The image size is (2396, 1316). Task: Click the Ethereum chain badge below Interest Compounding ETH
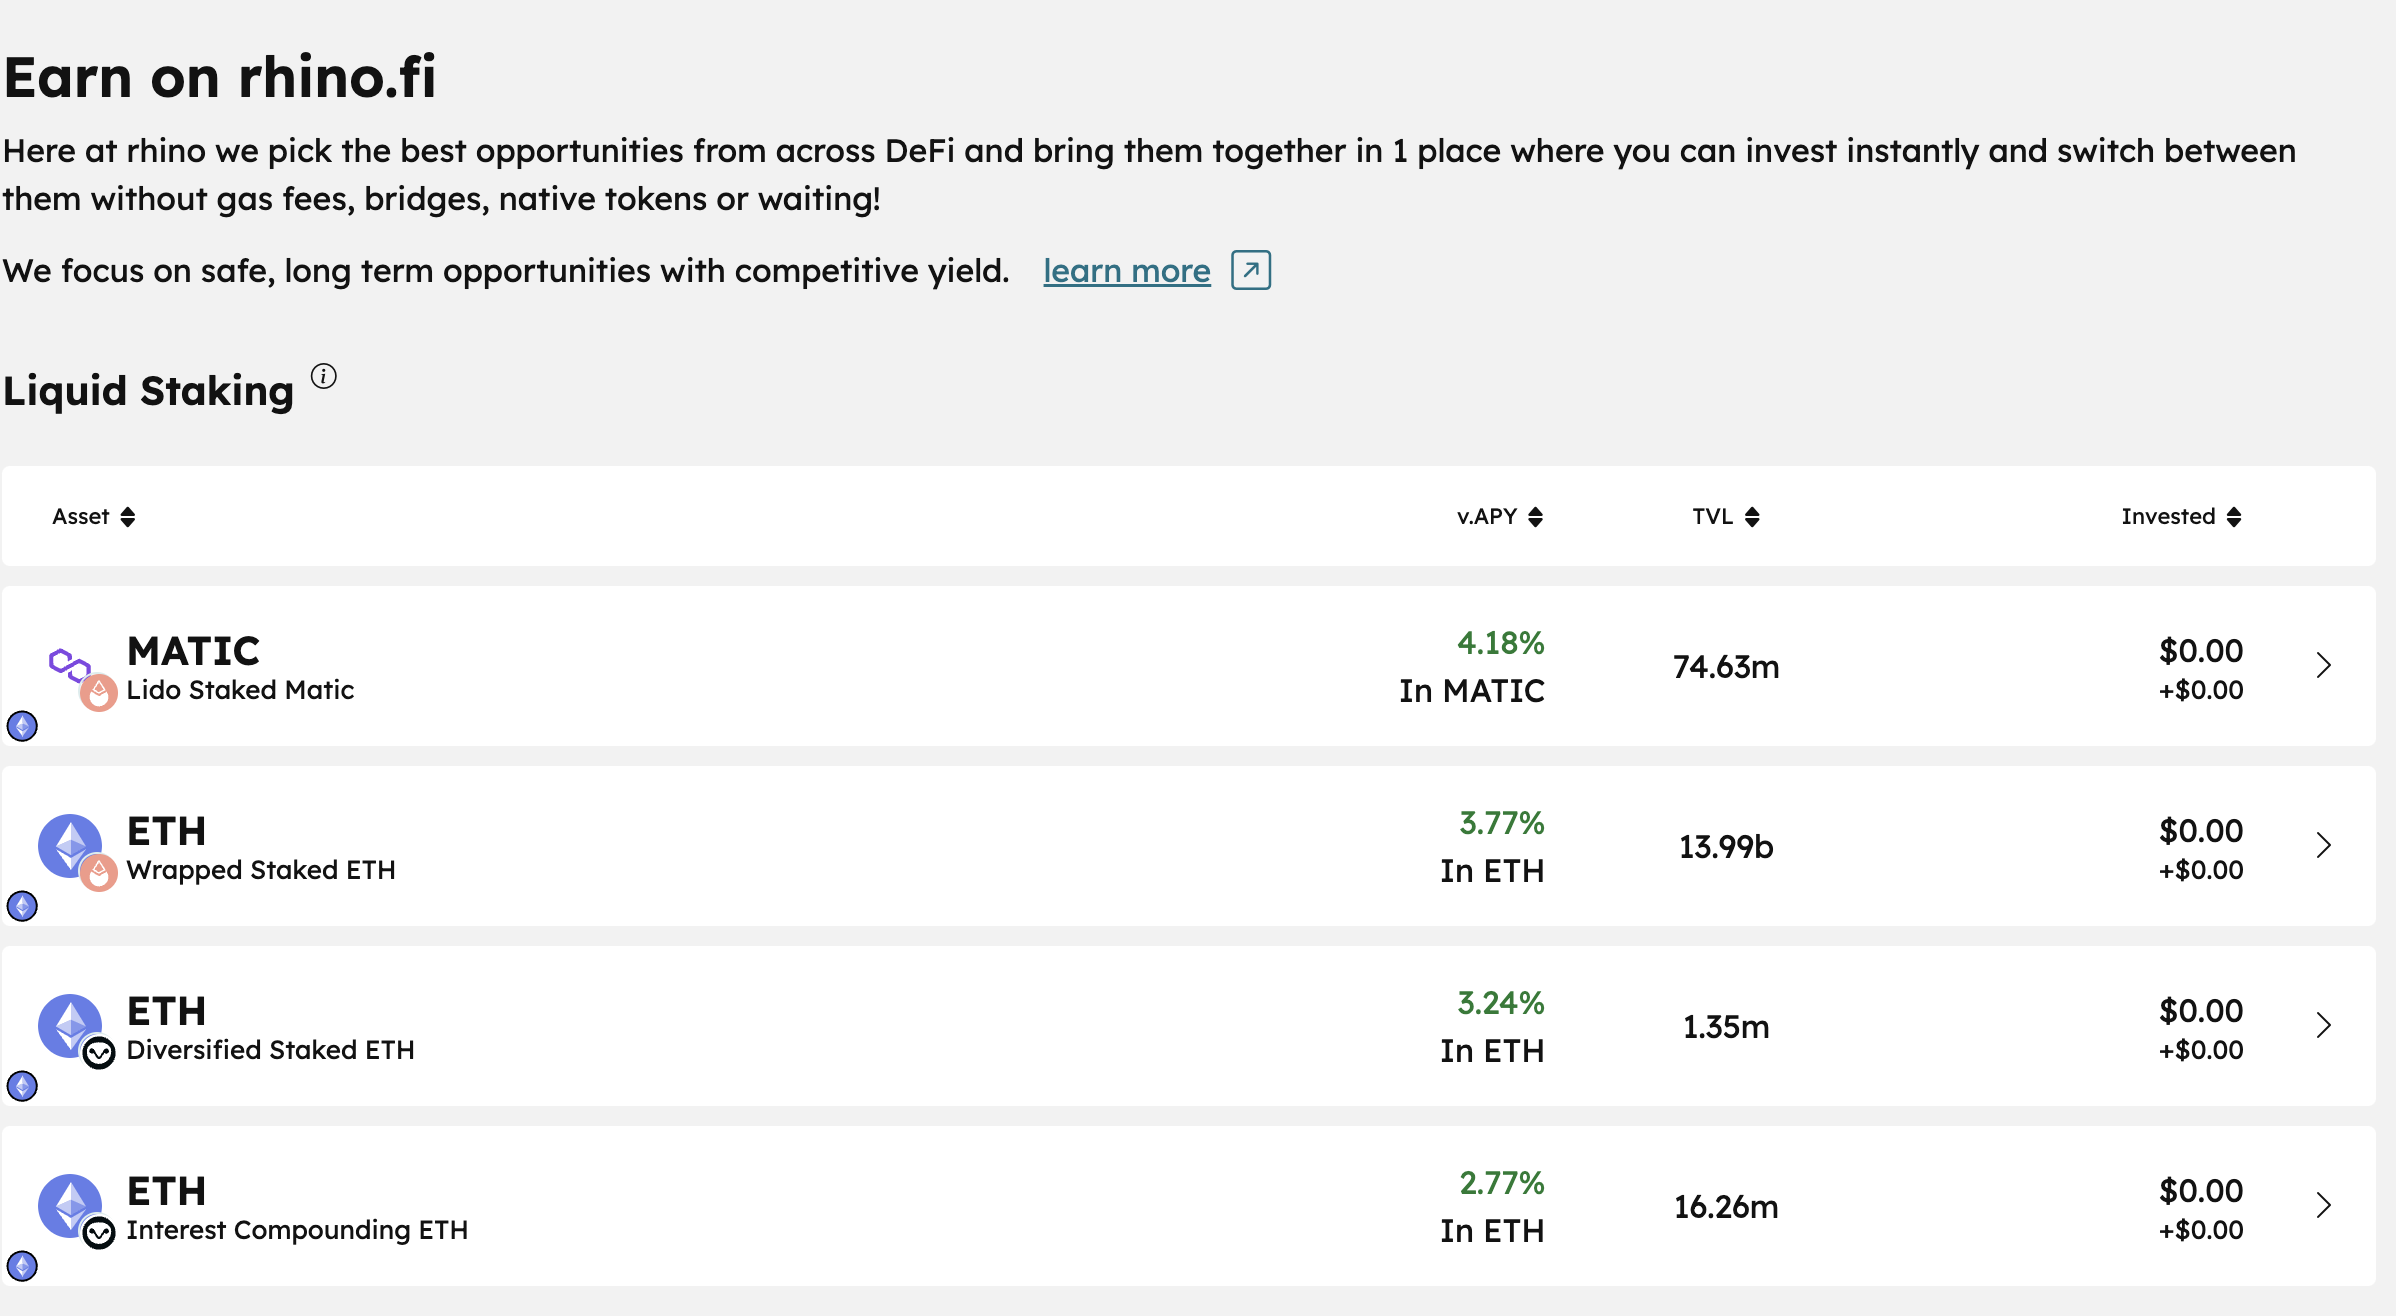22,1266
